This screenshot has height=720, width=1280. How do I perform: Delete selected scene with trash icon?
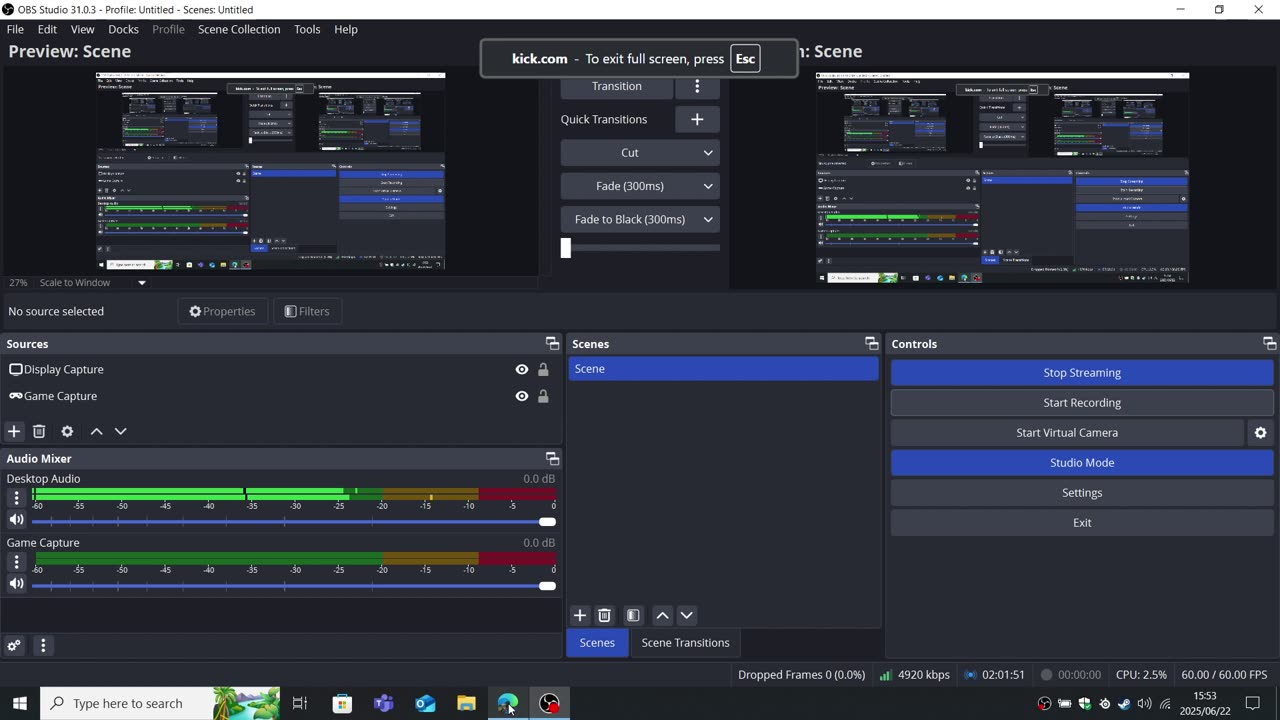click(604, 615)
